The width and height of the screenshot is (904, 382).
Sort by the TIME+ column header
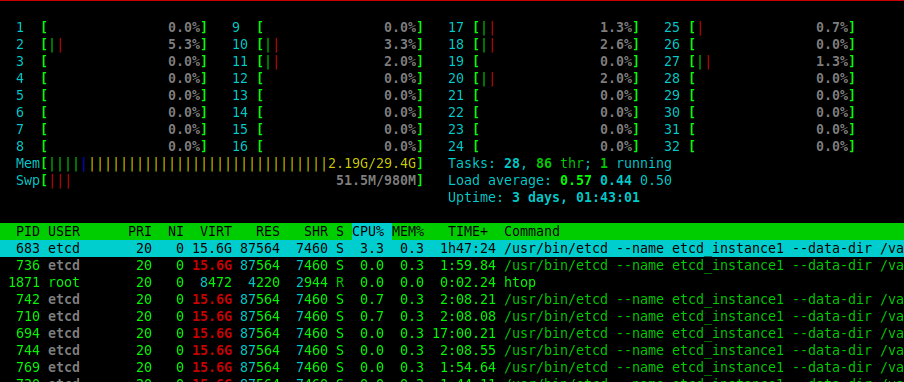click(468, 232)
